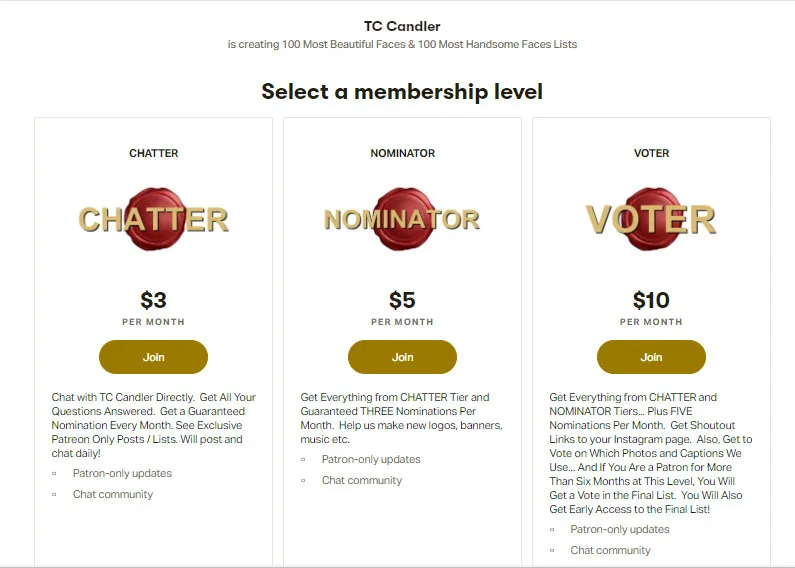This screenshot has height=568, width=795.
Task: Click the CHATTER tier title text
Action: [153, 153]
